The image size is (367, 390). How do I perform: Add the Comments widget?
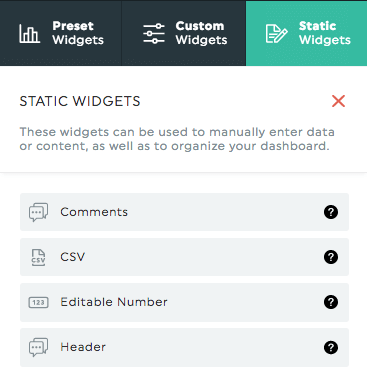[184, 212]
